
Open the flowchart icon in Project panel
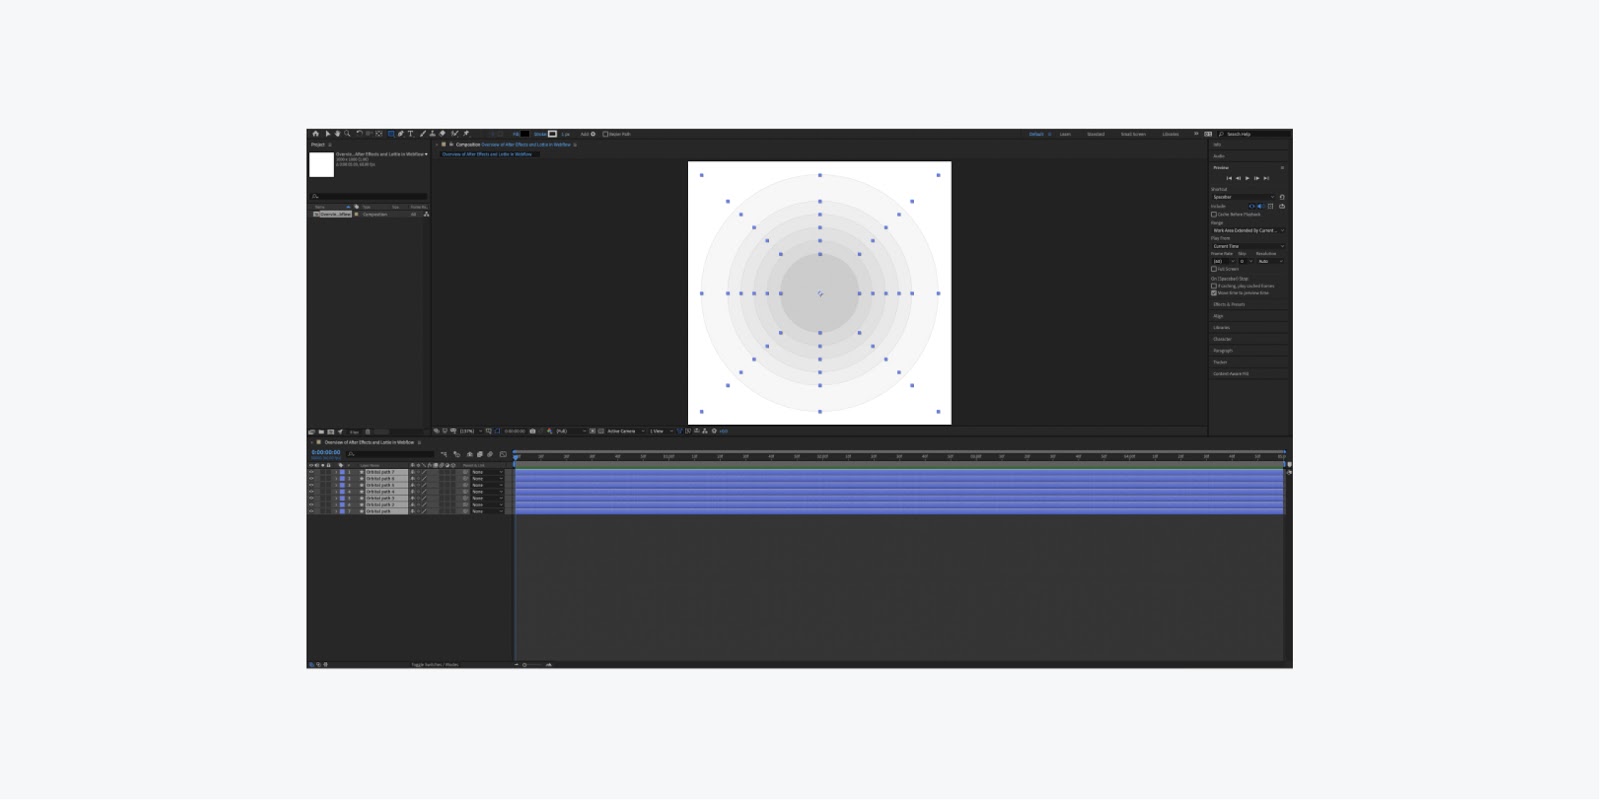[x=426, y=214]
